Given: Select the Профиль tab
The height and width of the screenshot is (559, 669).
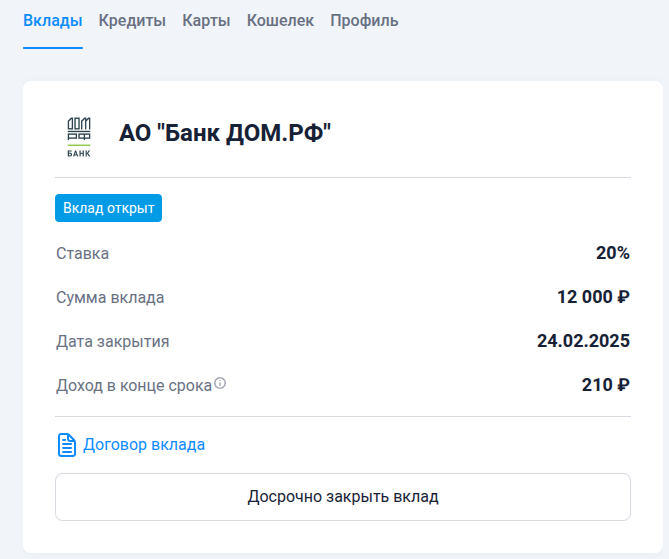Looking at the screenshot, I should [364, 20].
